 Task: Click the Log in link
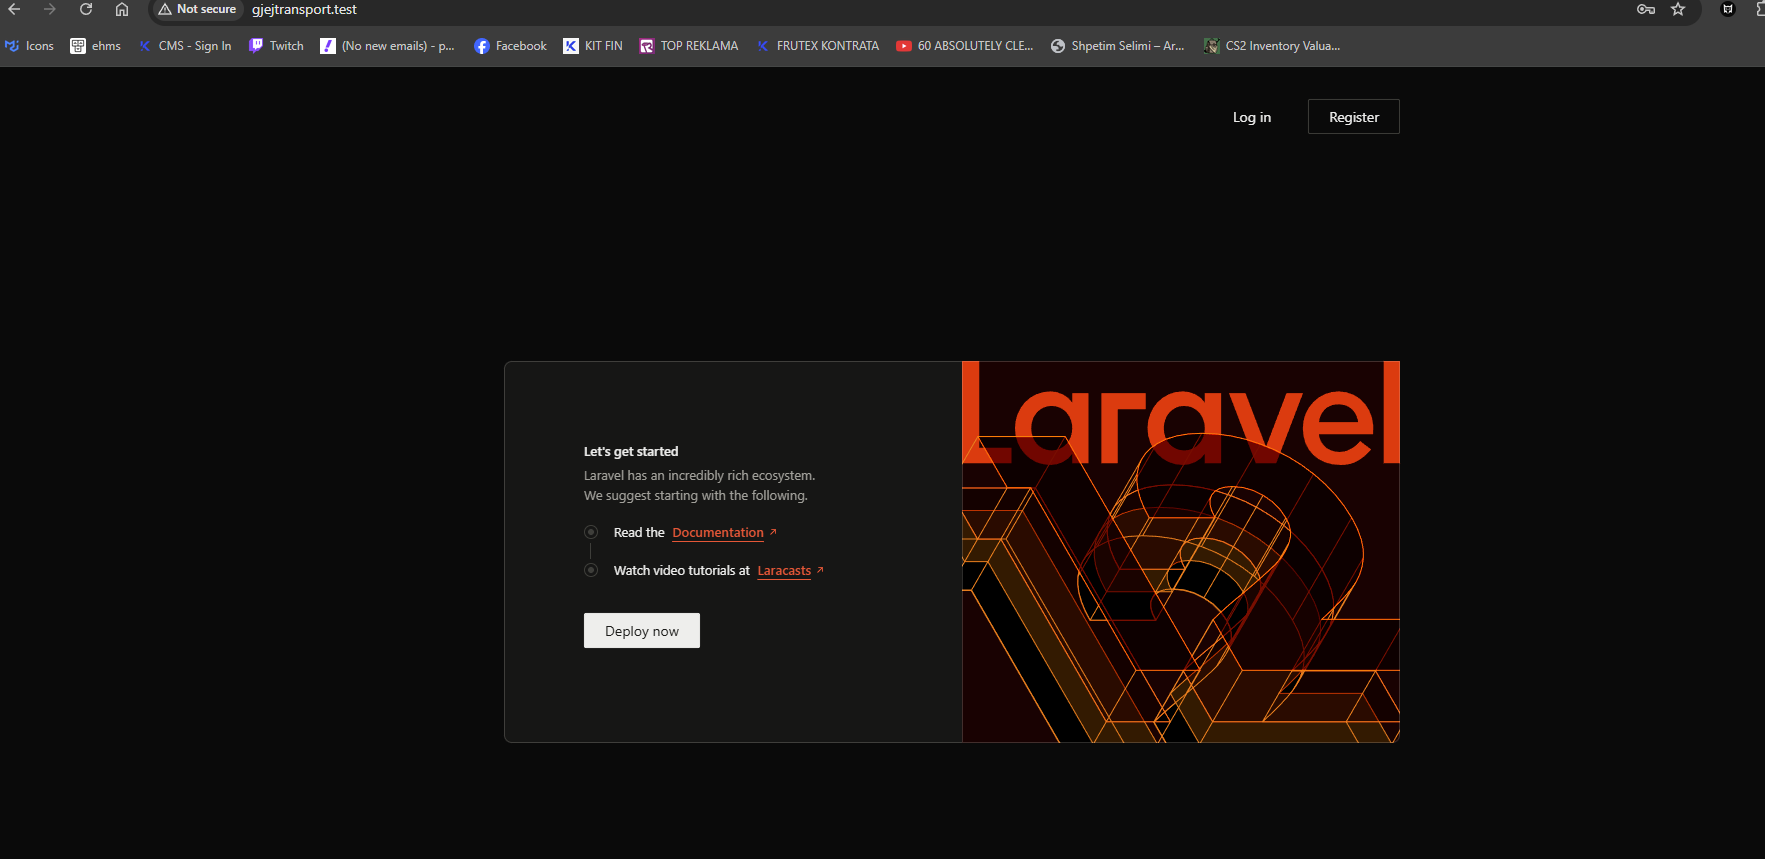tap(1251, 117)
